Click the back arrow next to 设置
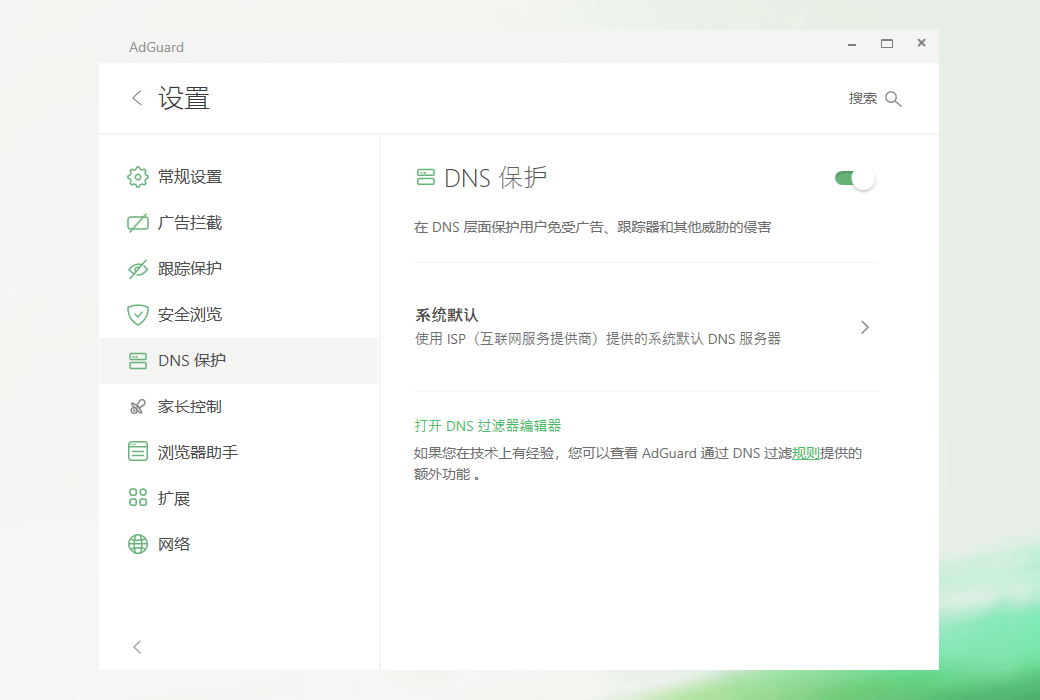The image size is (1040, 700). (x=137, y=97)
